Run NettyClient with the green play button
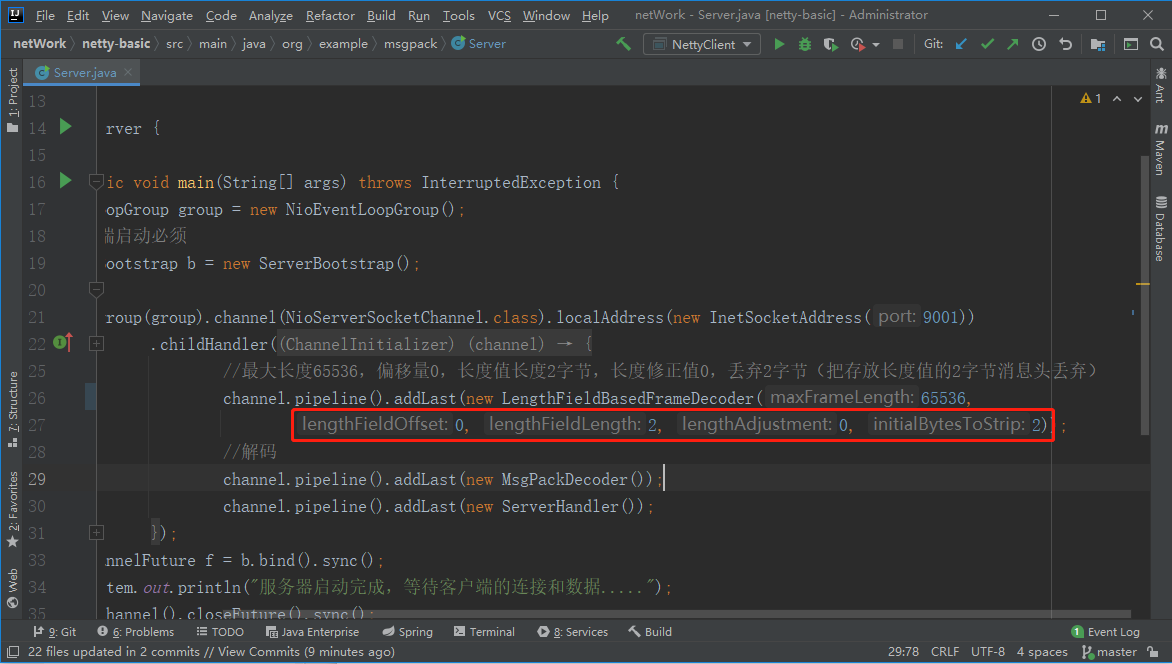 (780, 44)
